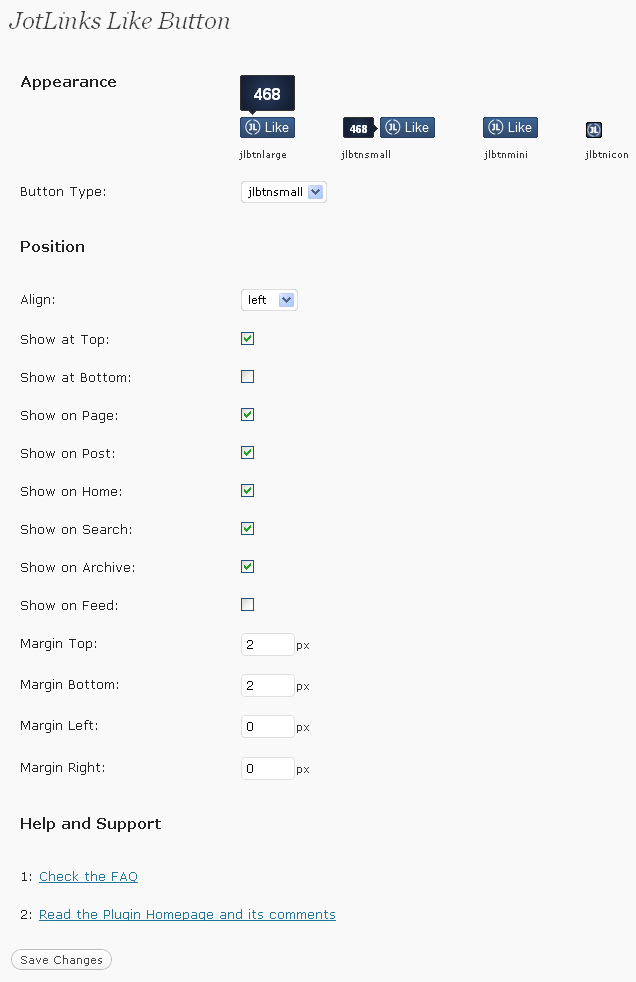Enable the Show on Feed checkbox
The width and height of the screenshot is (636, 982).
[x=247, y=604]
